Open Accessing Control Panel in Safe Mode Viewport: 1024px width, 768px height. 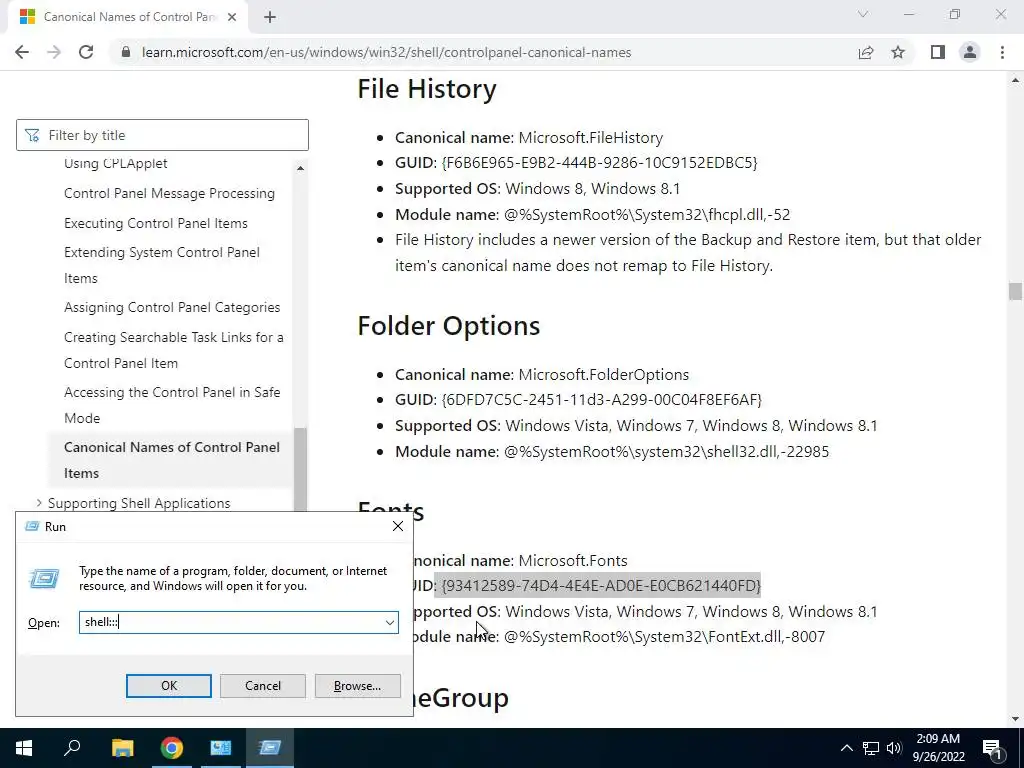172,405
